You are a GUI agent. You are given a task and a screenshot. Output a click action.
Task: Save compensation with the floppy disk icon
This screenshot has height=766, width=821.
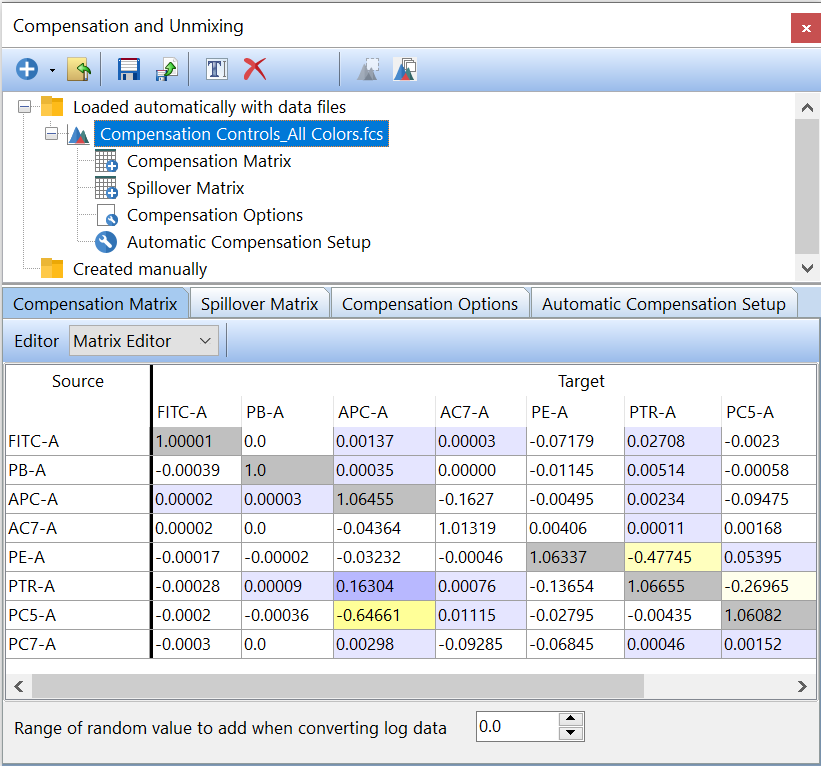coord(129,69)
